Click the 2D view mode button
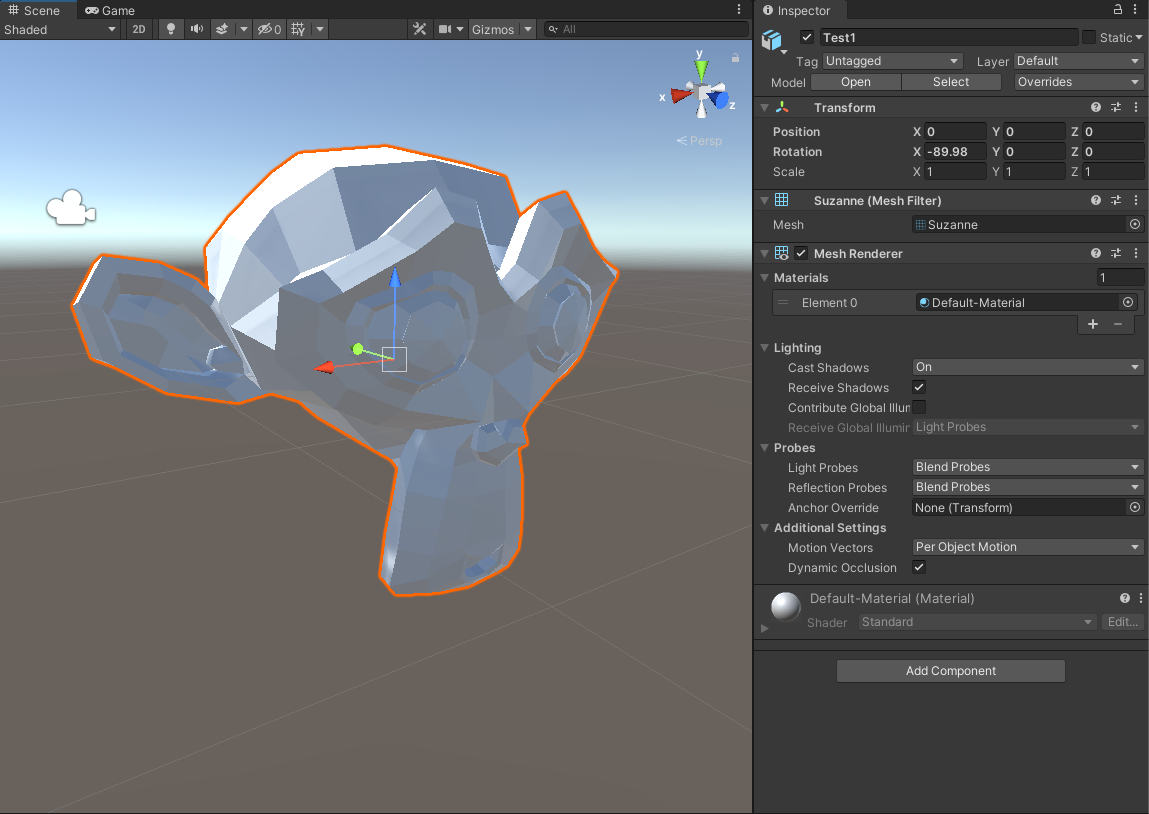The image size is (1149, 814). point(139,29)
